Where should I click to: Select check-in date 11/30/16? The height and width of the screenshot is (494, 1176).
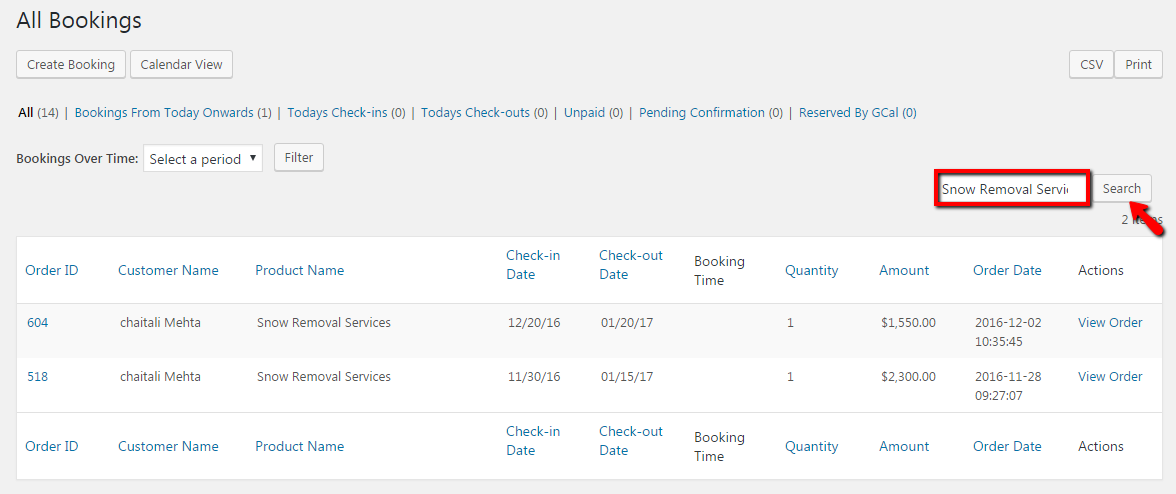coord(534,377)
